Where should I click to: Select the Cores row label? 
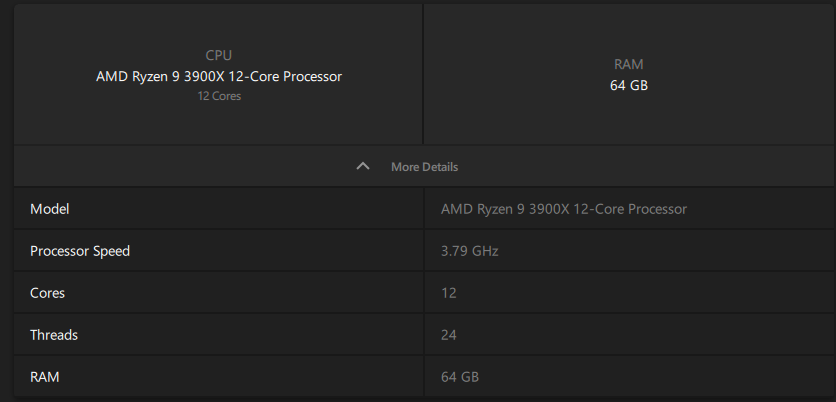point(48,293)
